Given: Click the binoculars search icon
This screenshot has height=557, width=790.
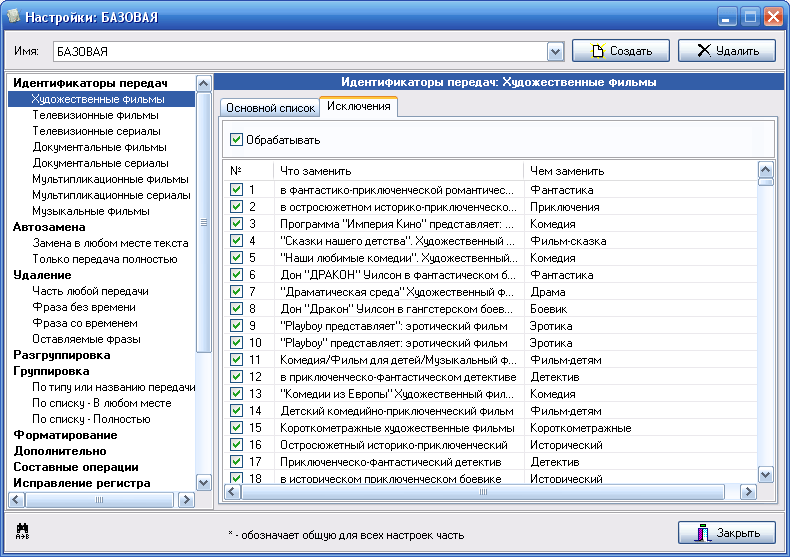Looking at the screenshot, I should pyautogui.click(x=23, y=531).
